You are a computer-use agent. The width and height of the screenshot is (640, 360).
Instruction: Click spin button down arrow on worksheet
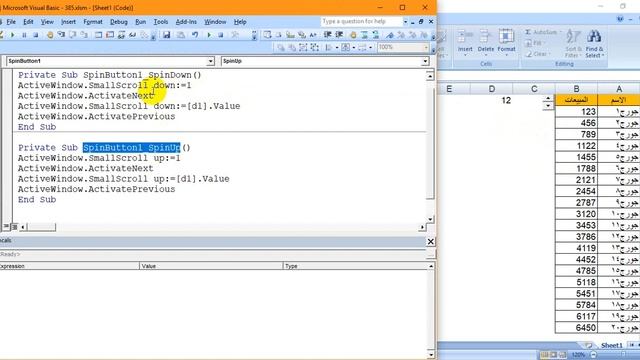548,106
